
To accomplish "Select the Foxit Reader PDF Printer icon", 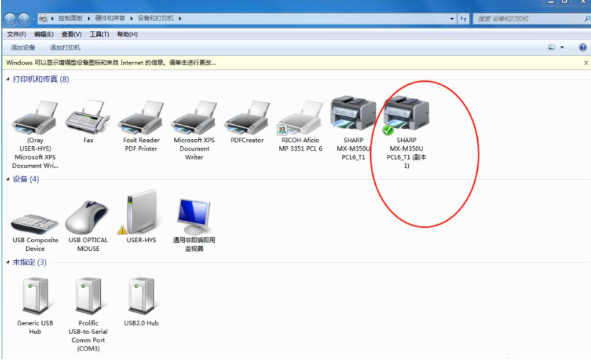I will (x=141, y=118).
